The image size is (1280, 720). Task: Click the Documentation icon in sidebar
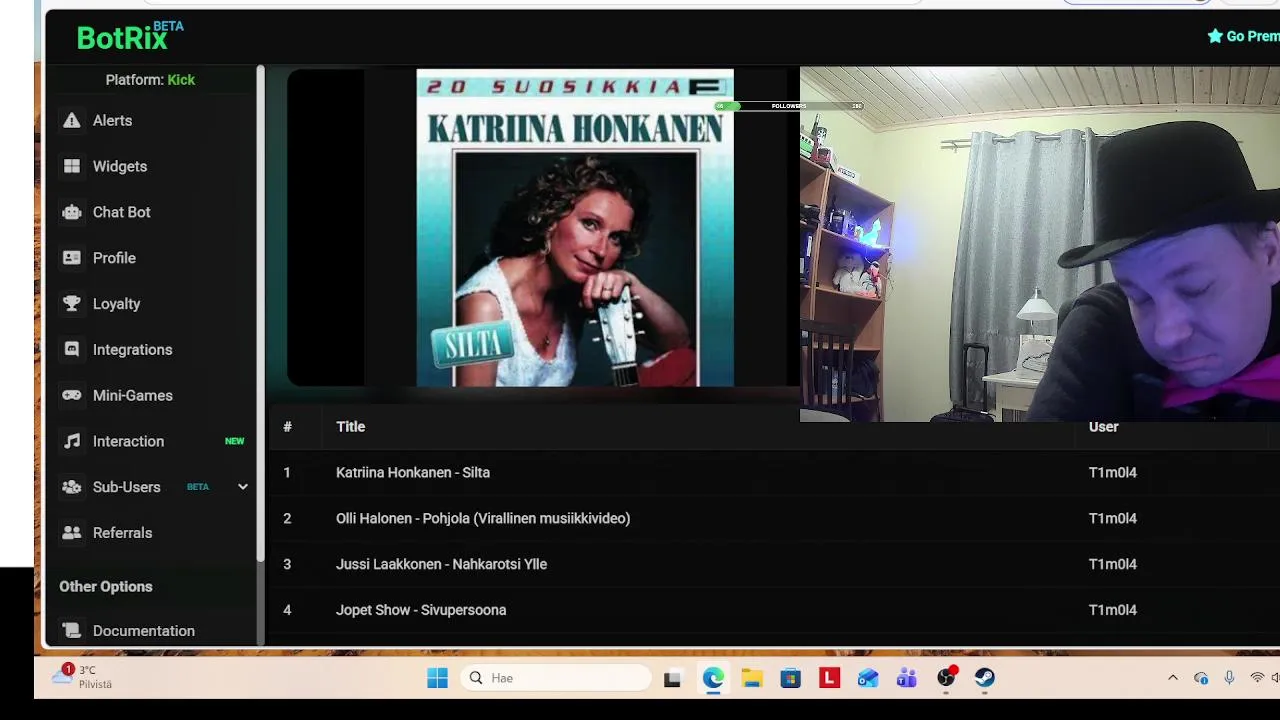click(71, 631)
